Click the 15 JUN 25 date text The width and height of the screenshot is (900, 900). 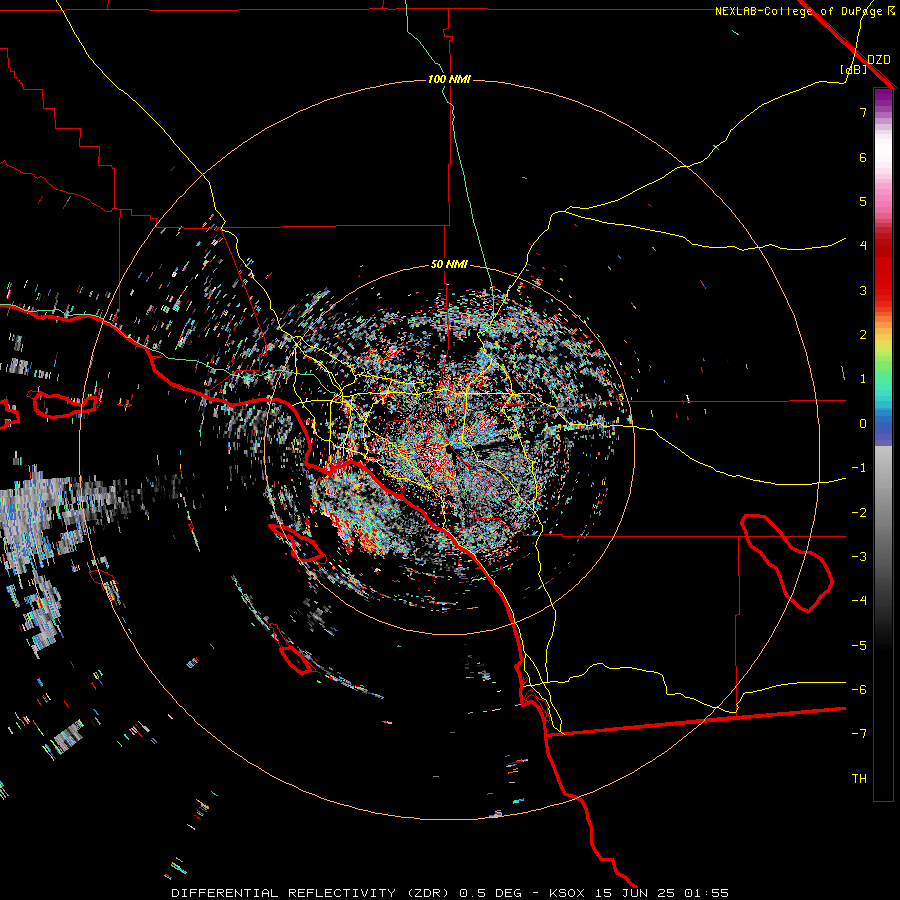pos(634,893)
